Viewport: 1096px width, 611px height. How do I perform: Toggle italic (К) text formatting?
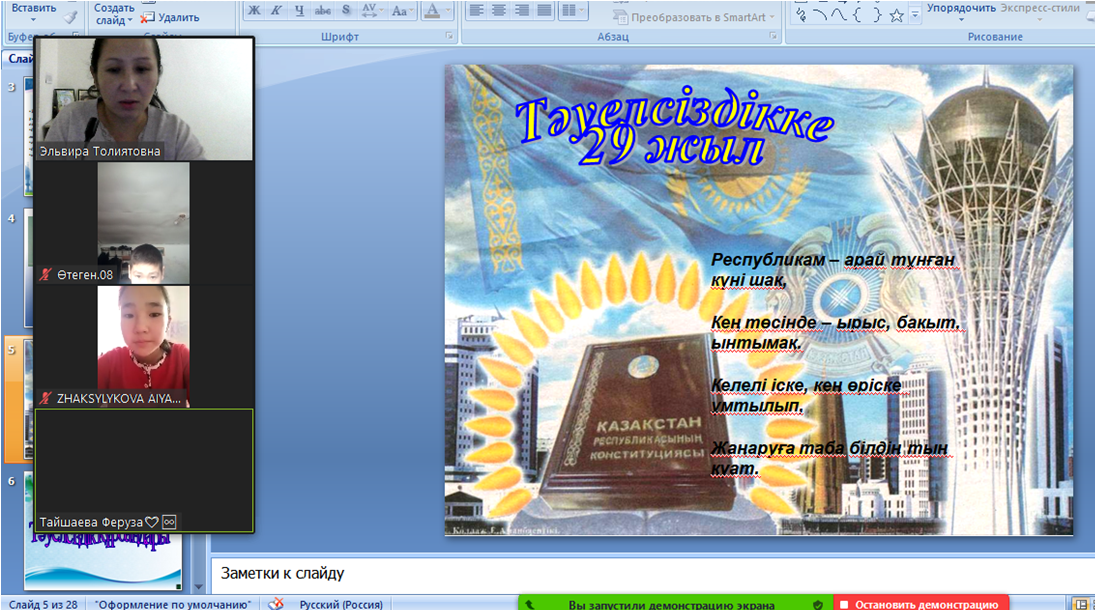point(277,11)
